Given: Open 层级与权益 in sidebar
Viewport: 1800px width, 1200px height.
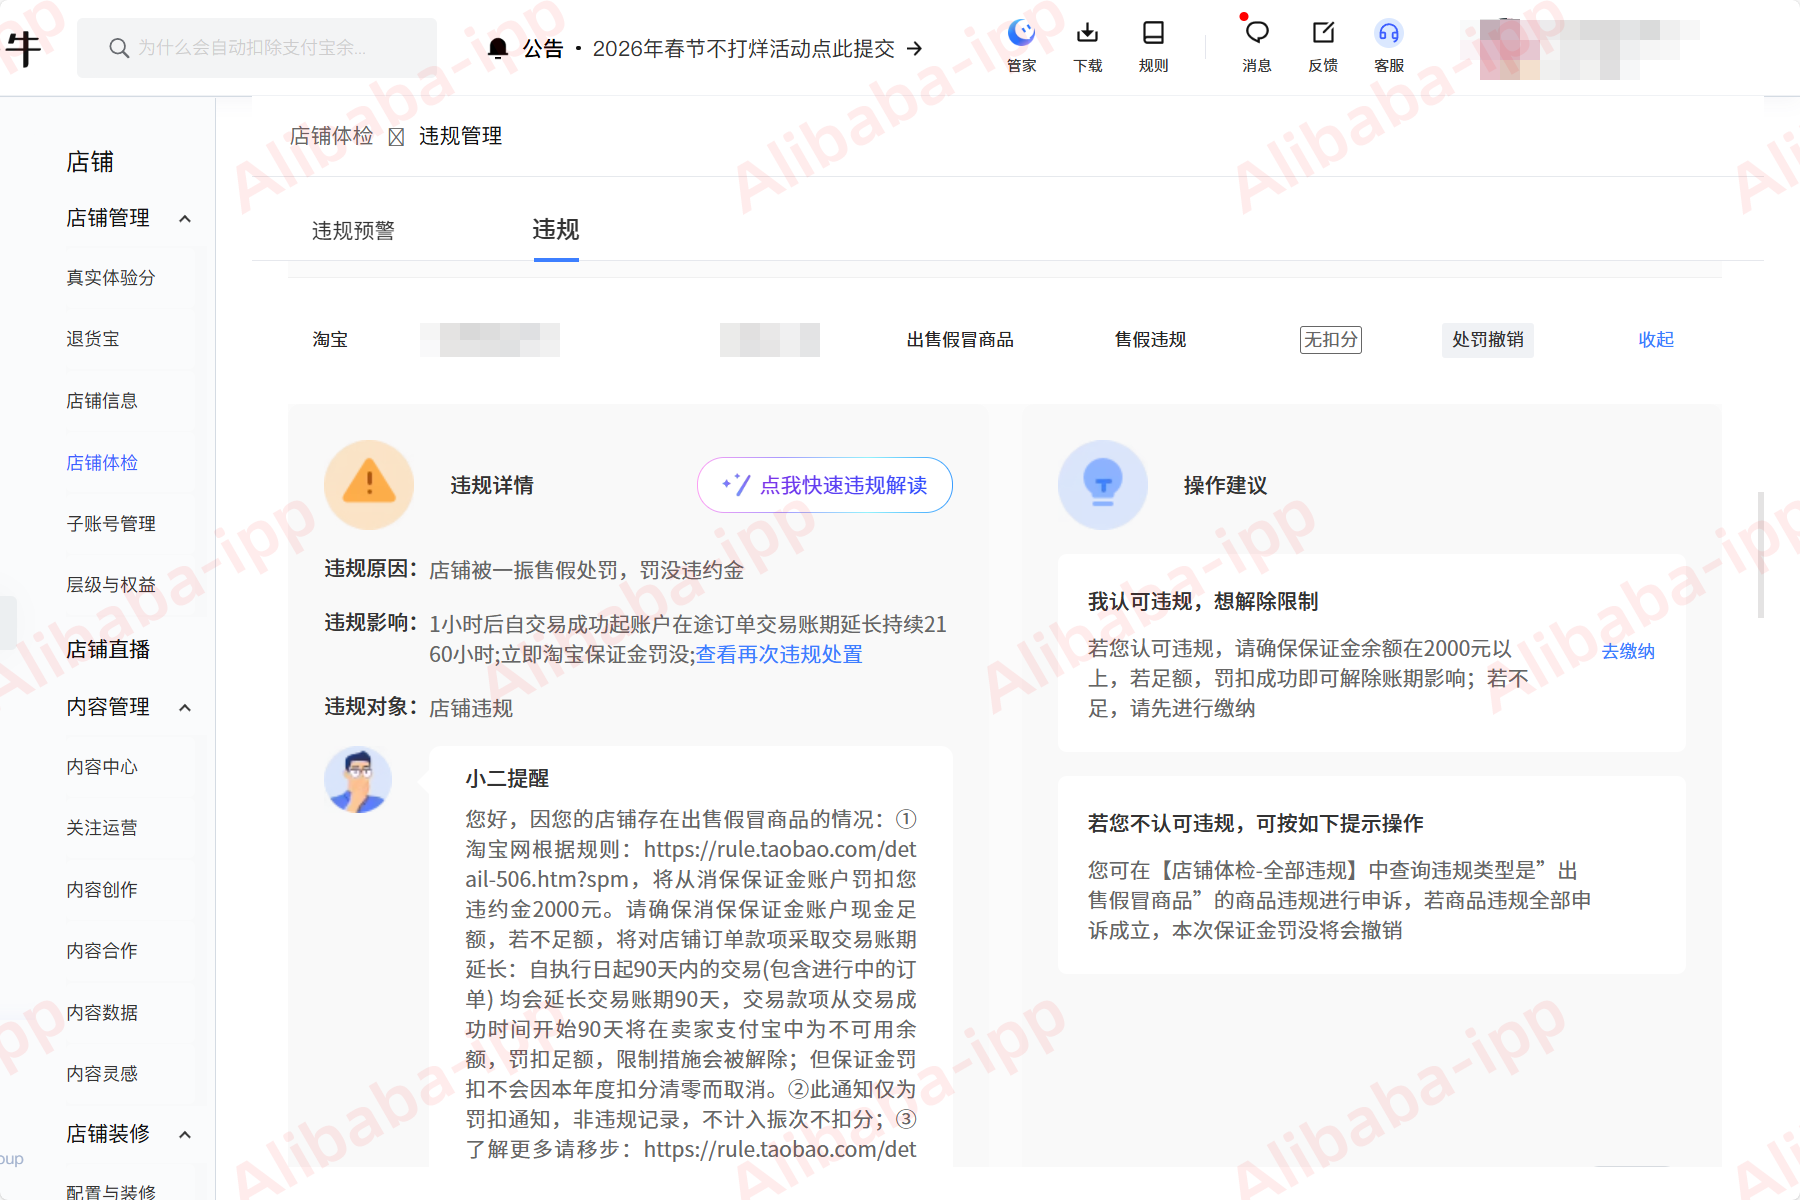Looking at the screenshot, I should click(111, 585).
